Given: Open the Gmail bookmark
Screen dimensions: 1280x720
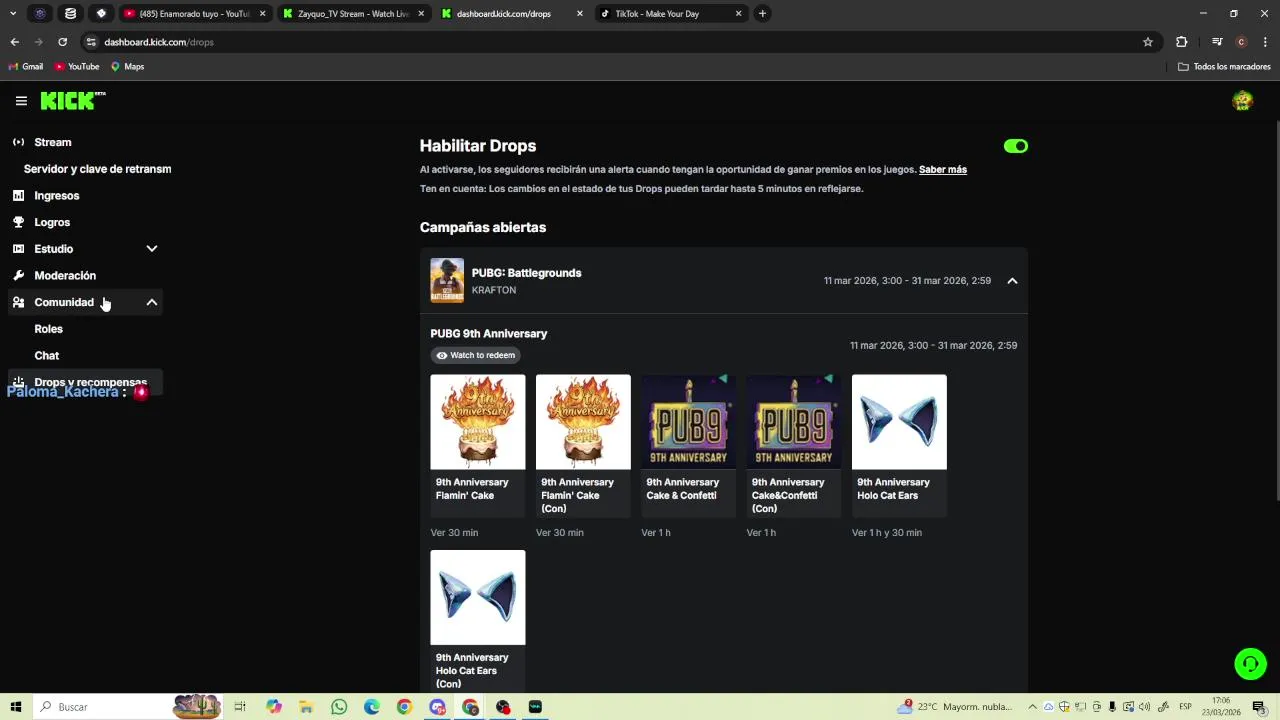Looking at the screenshot, I should coord(26,67).
